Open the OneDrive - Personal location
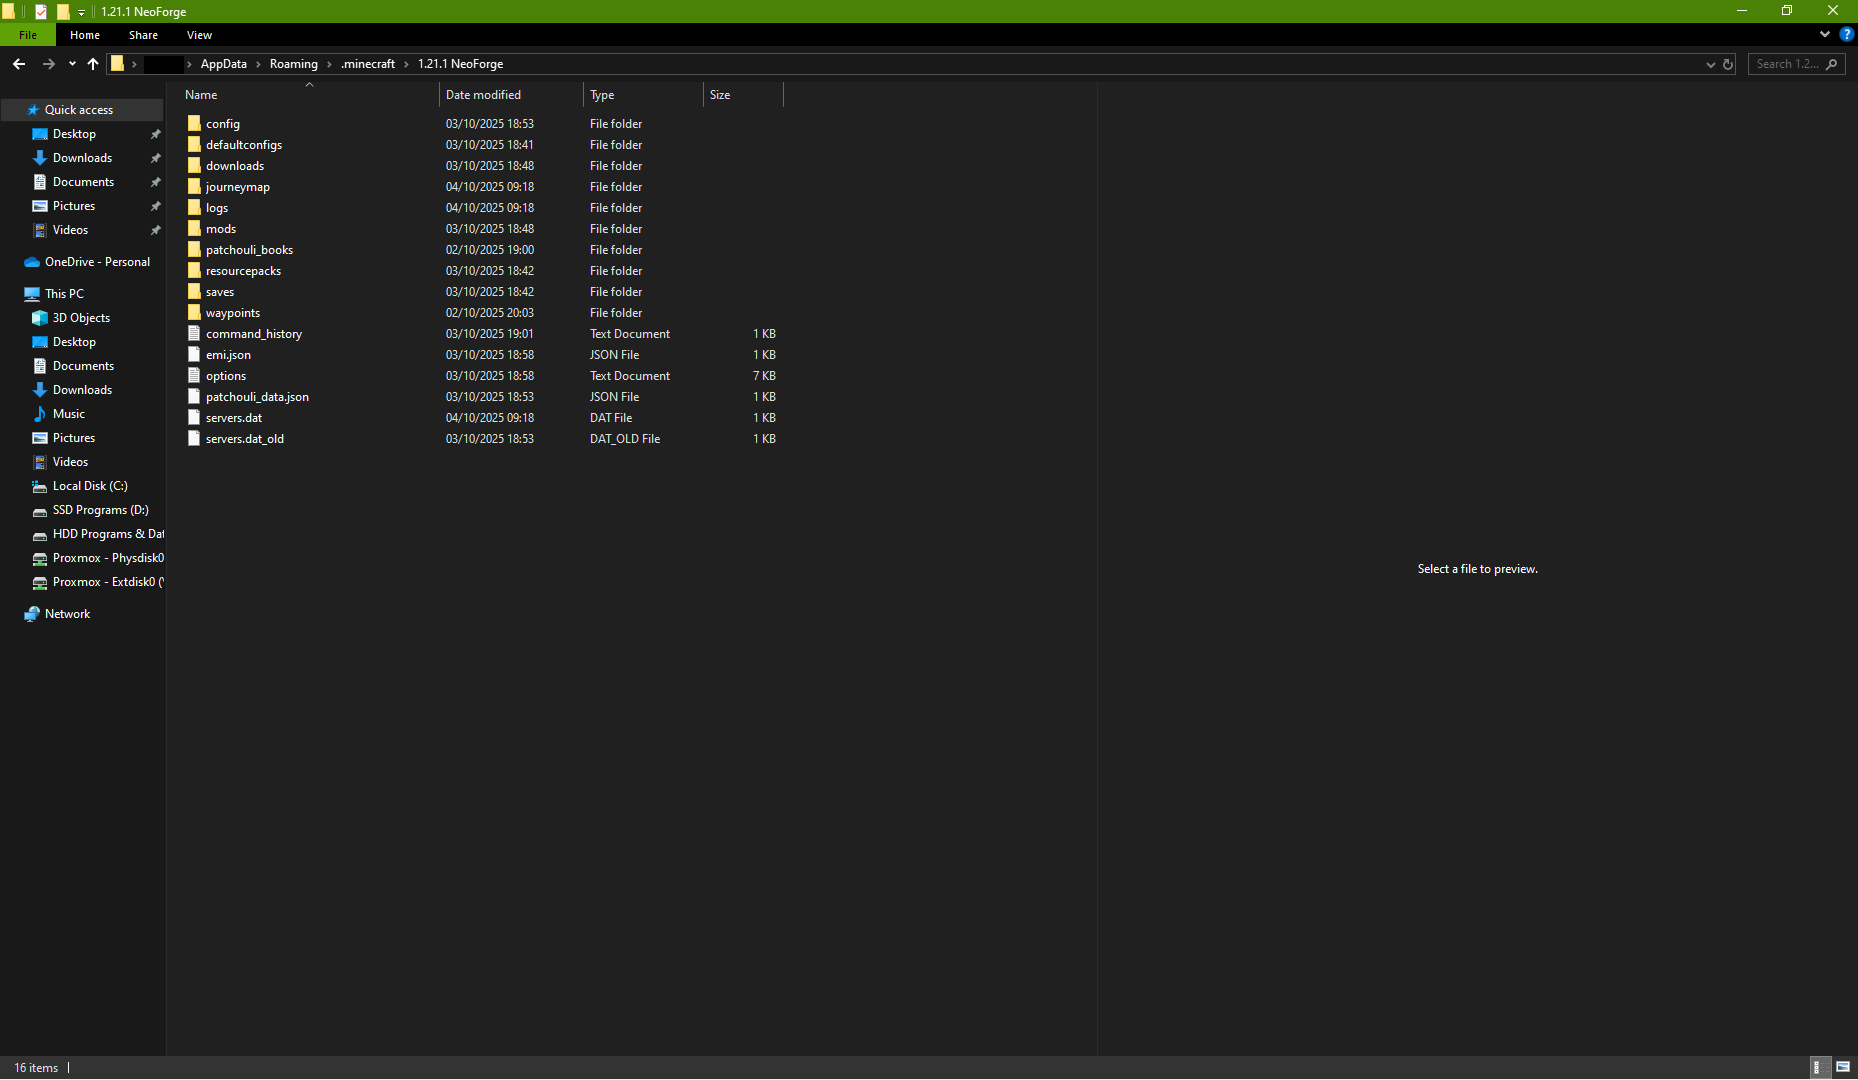Viewport: 1858px width, 1080px height. [97, 262]
